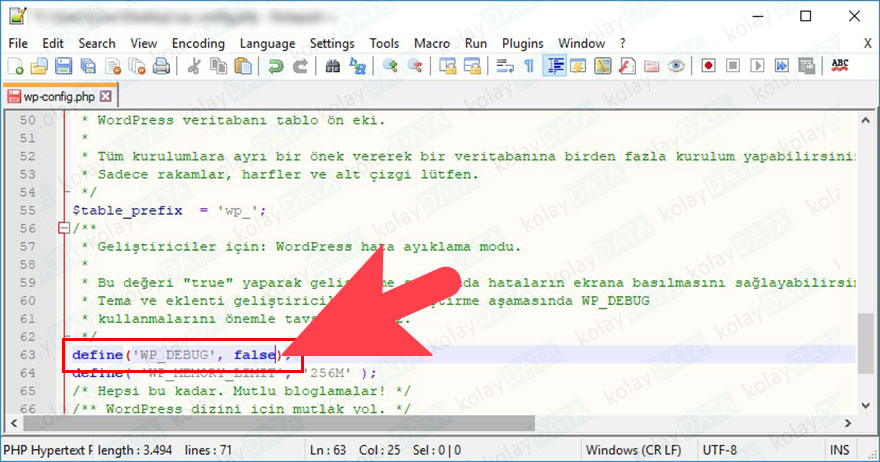Click Stop recording macro button
This screenshot has height=462, width=880.
click(x=733, y=66)
